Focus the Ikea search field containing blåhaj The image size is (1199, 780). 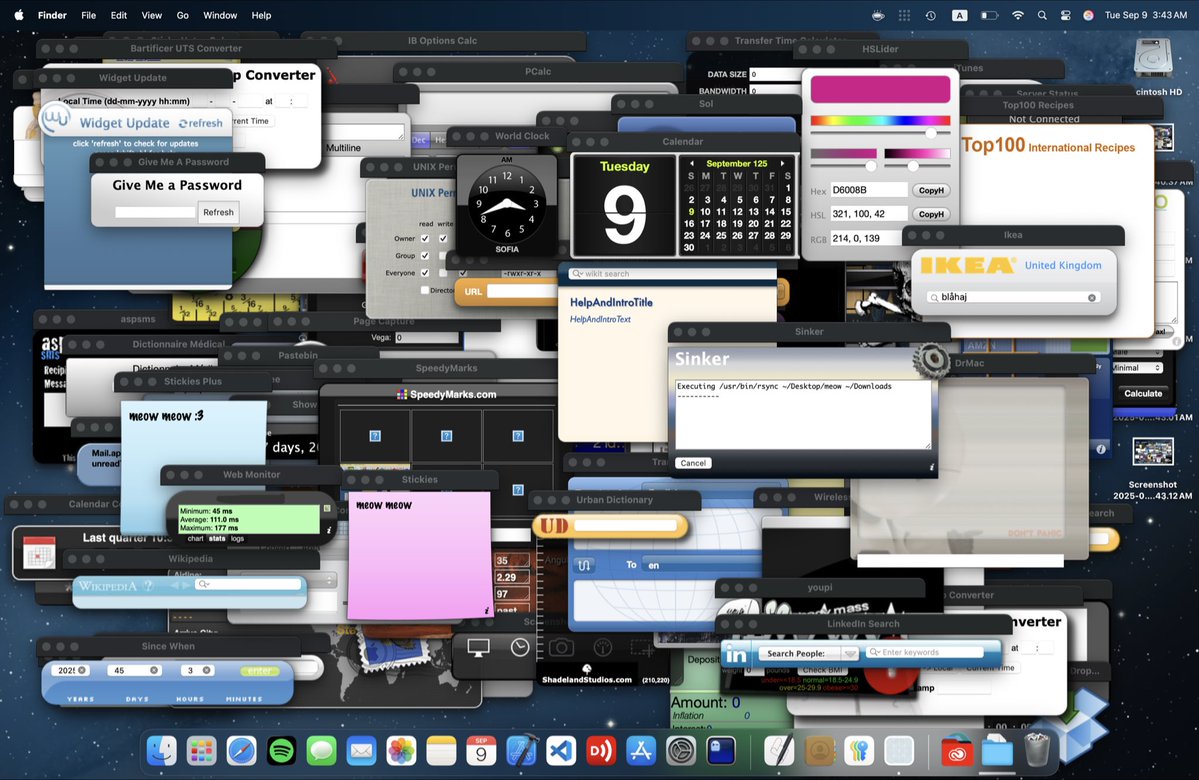[x=1013, y=297]
